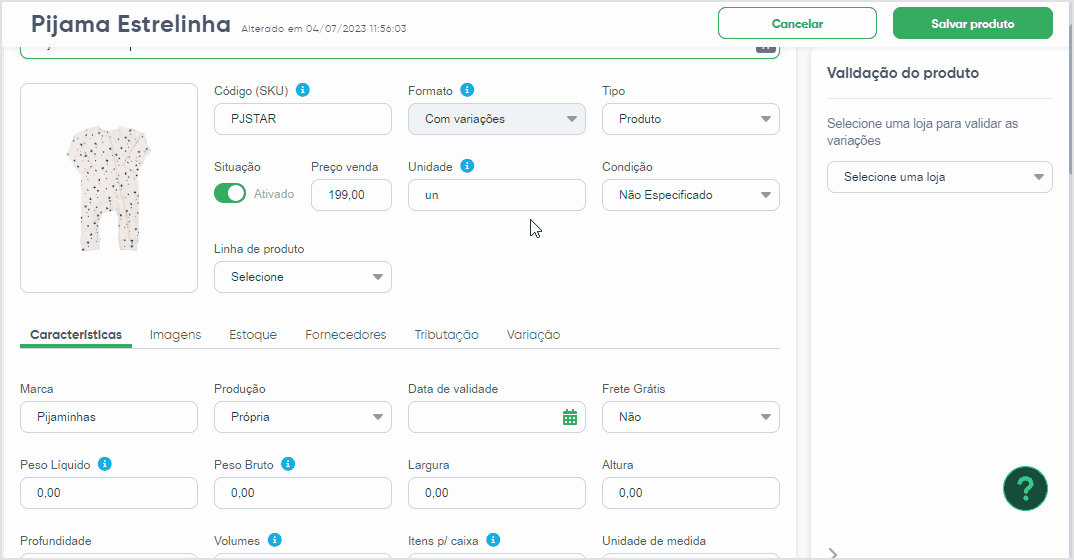
Task: Open the calendar icon in Data de validade
Action: [570, 417]
